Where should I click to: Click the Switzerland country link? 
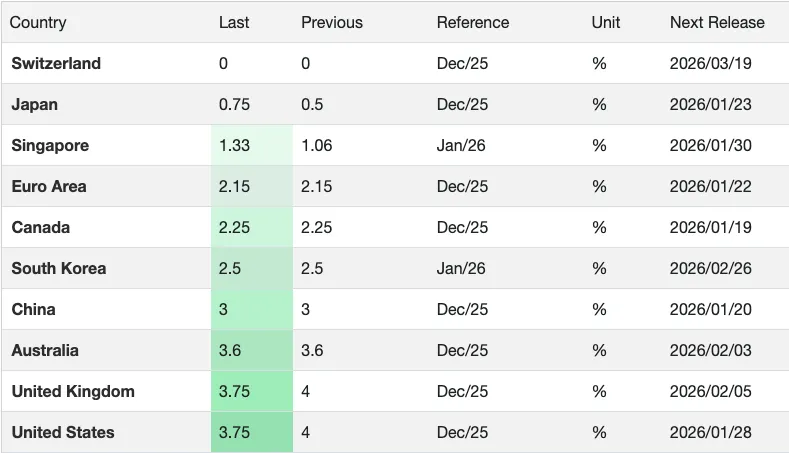click(x=56, y=63)
